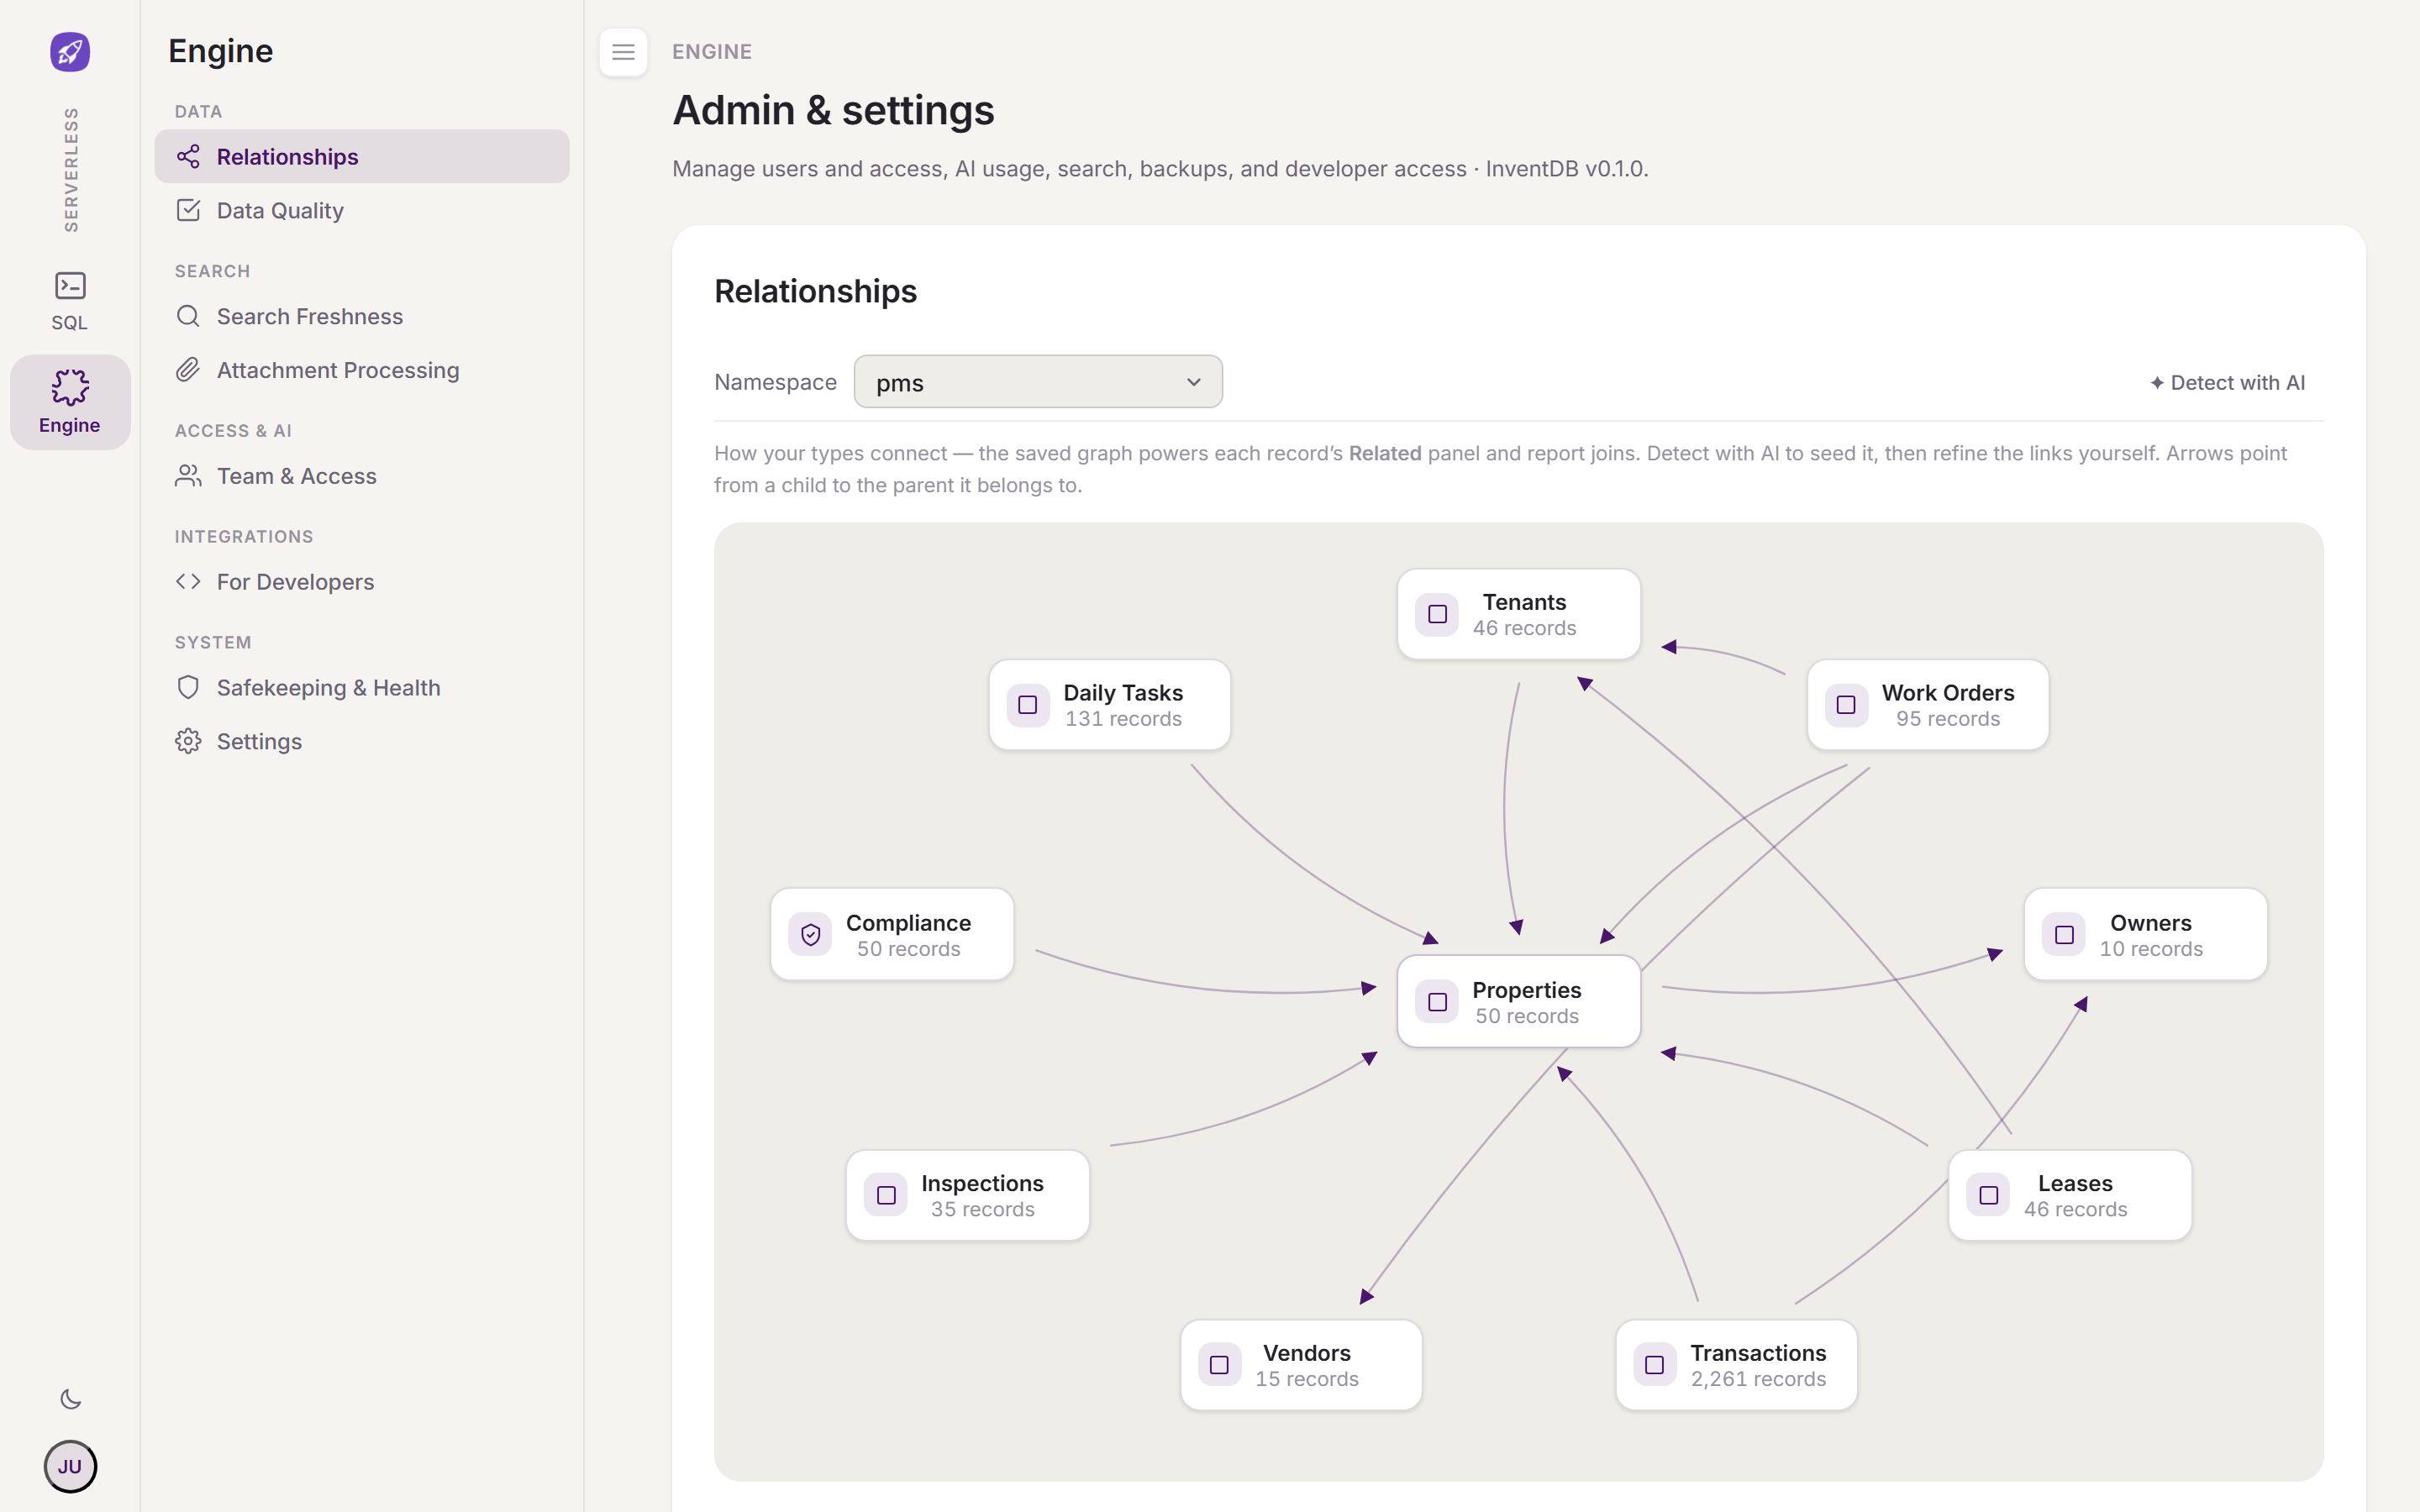
Task: Open the JU user avatar
Action: click(x=70, y=1466)
